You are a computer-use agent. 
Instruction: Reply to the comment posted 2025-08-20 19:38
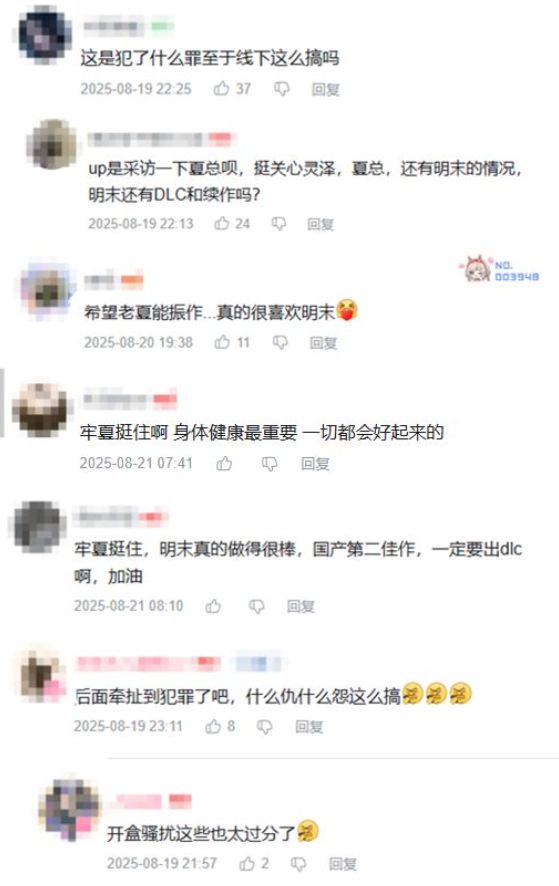pos(323,342)
